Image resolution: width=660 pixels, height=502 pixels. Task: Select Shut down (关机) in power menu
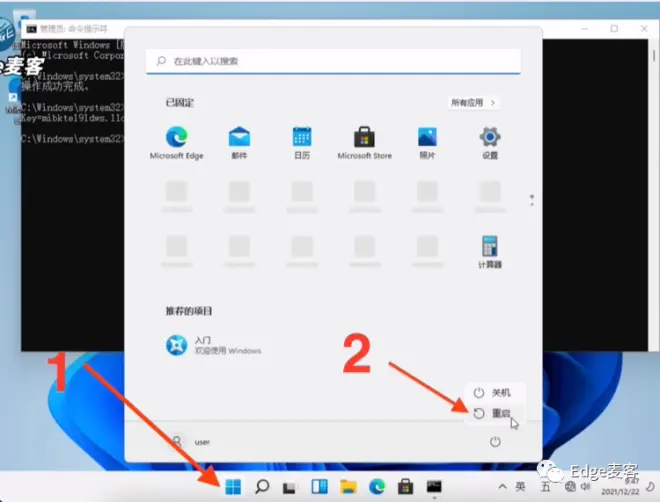click(493, 393)
